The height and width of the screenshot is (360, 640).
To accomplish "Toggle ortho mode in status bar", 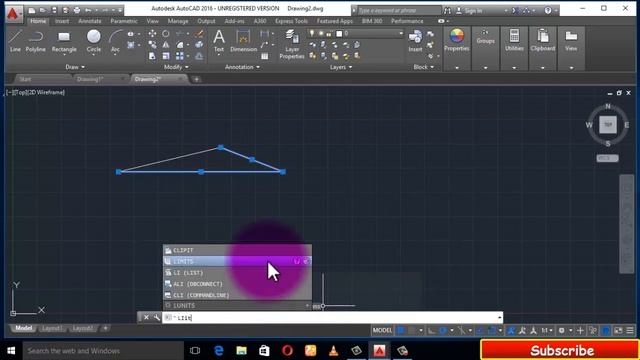I will [431, 330].
